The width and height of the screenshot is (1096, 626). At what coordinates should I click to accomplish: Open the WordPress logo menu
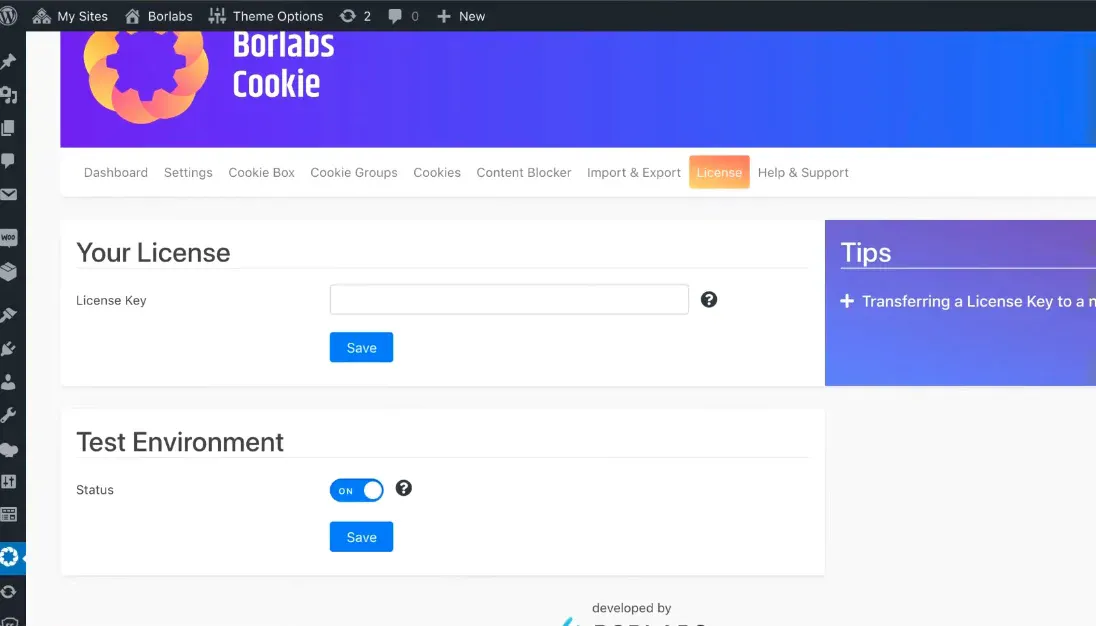[x=9, y=16]
